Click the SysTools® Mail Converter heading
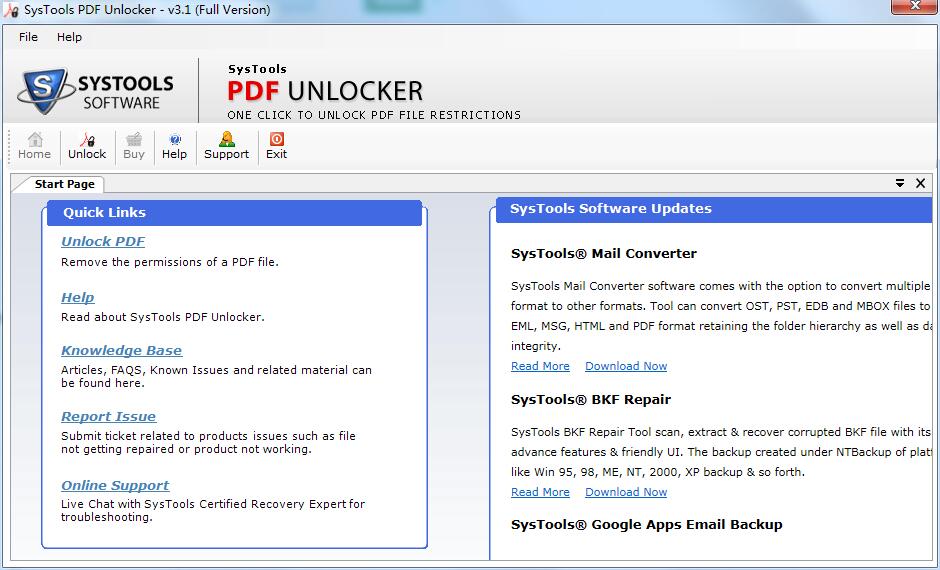This screenshot has width=940, height=570. (x=604, y=254)
